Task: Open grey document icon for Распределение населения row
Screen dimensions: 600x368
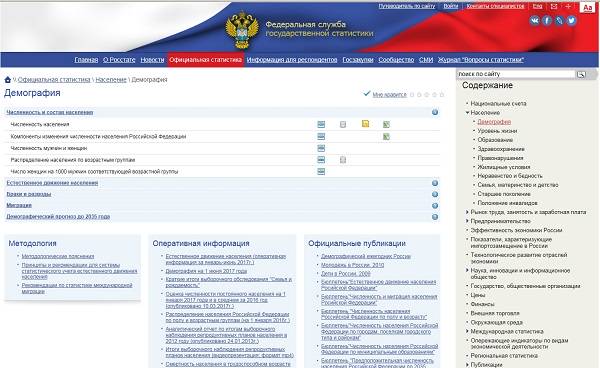Action: [x=343, y=160]
